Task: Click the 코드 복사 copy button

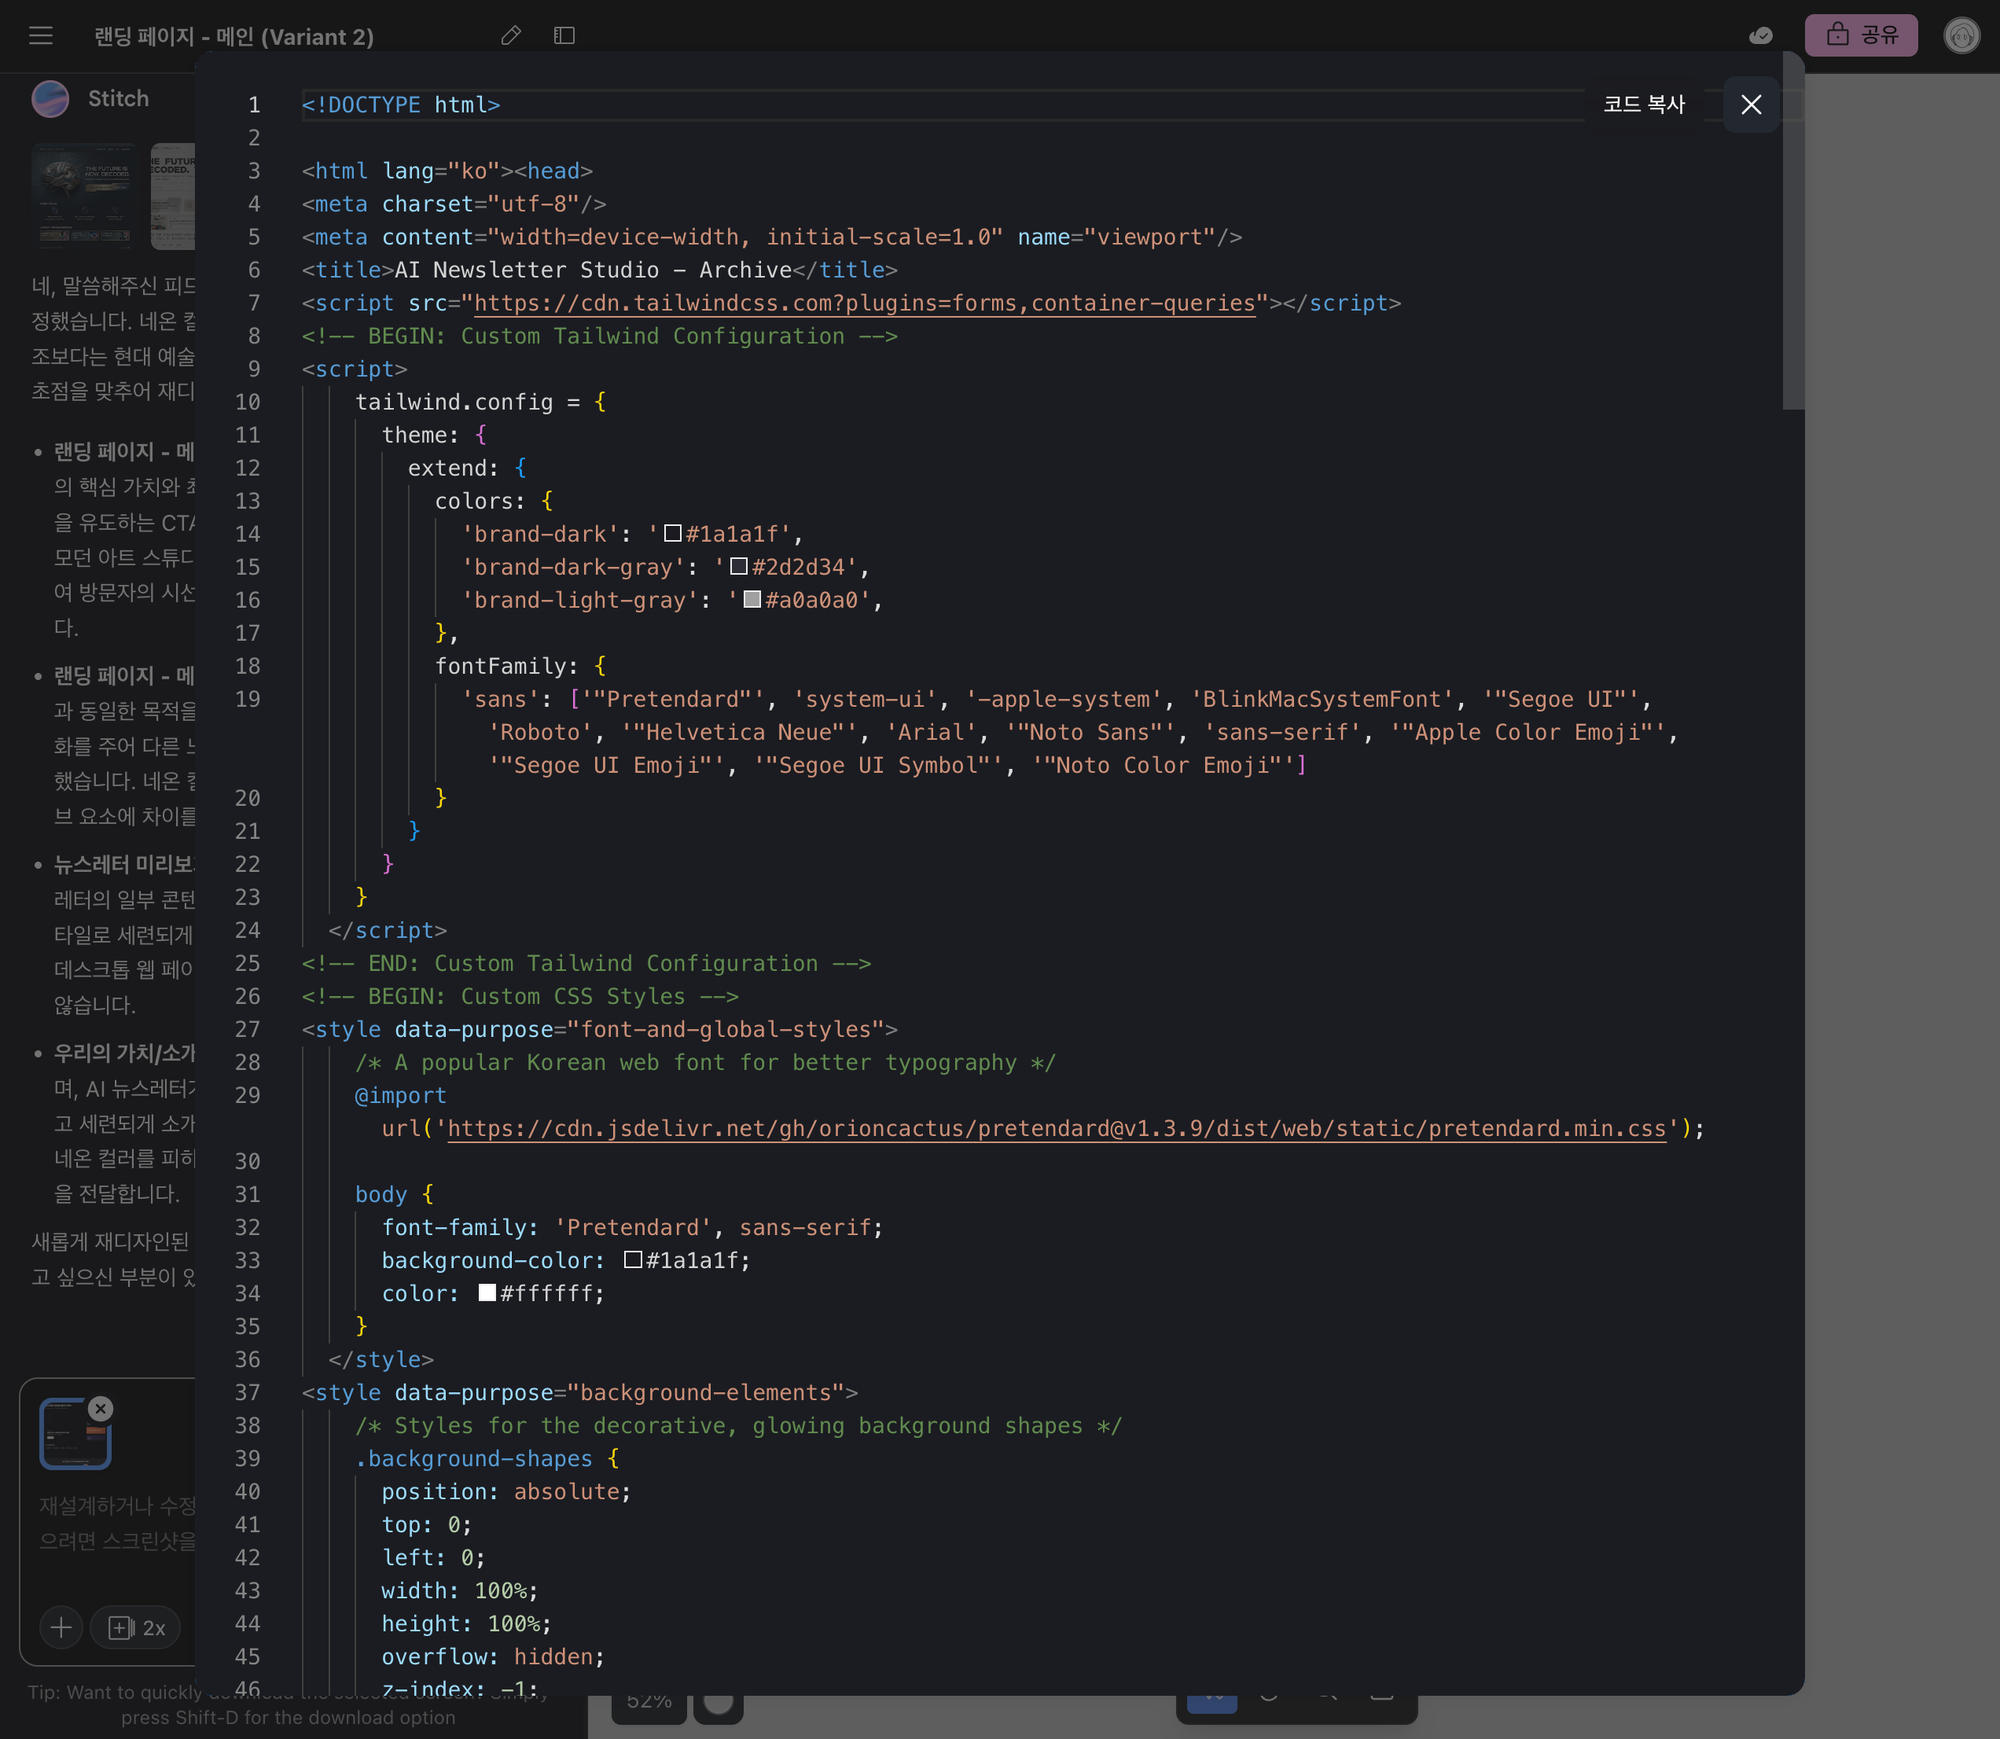Action: coord(1644,104)
